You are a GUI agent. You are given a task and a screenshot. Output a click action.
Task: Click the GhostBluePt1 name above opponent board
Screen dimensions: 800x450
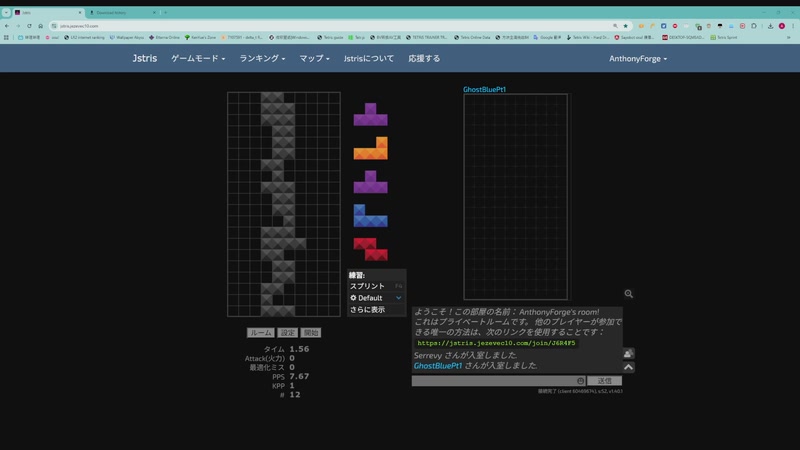[x=484, y=89]
